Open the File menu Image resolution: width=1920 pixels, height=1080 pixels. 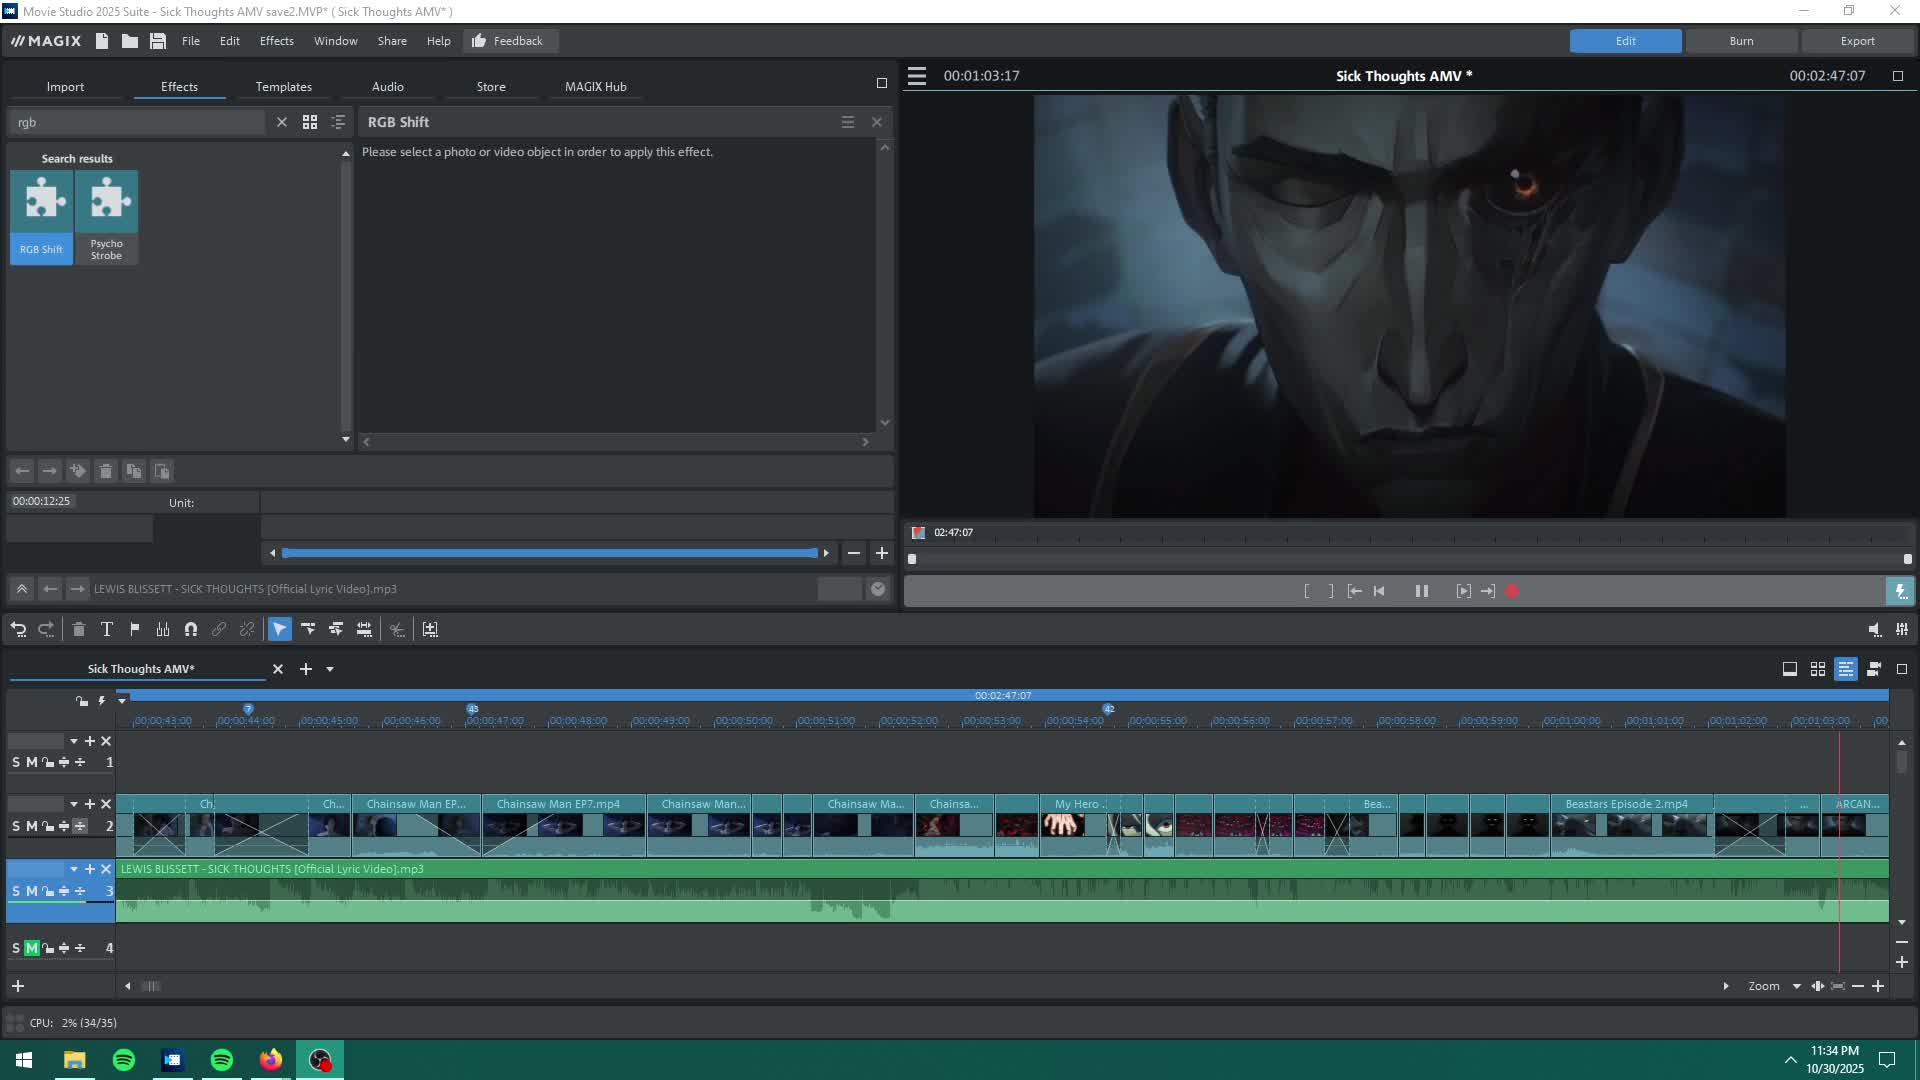point(191,41)
